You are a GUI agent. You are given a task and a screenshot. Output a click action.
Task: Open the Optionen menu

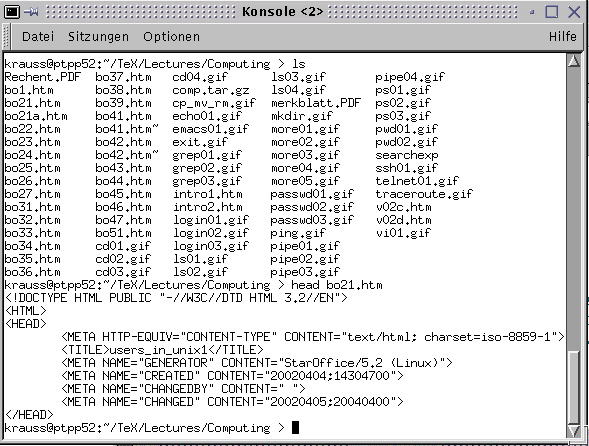(x=171, y=37)
